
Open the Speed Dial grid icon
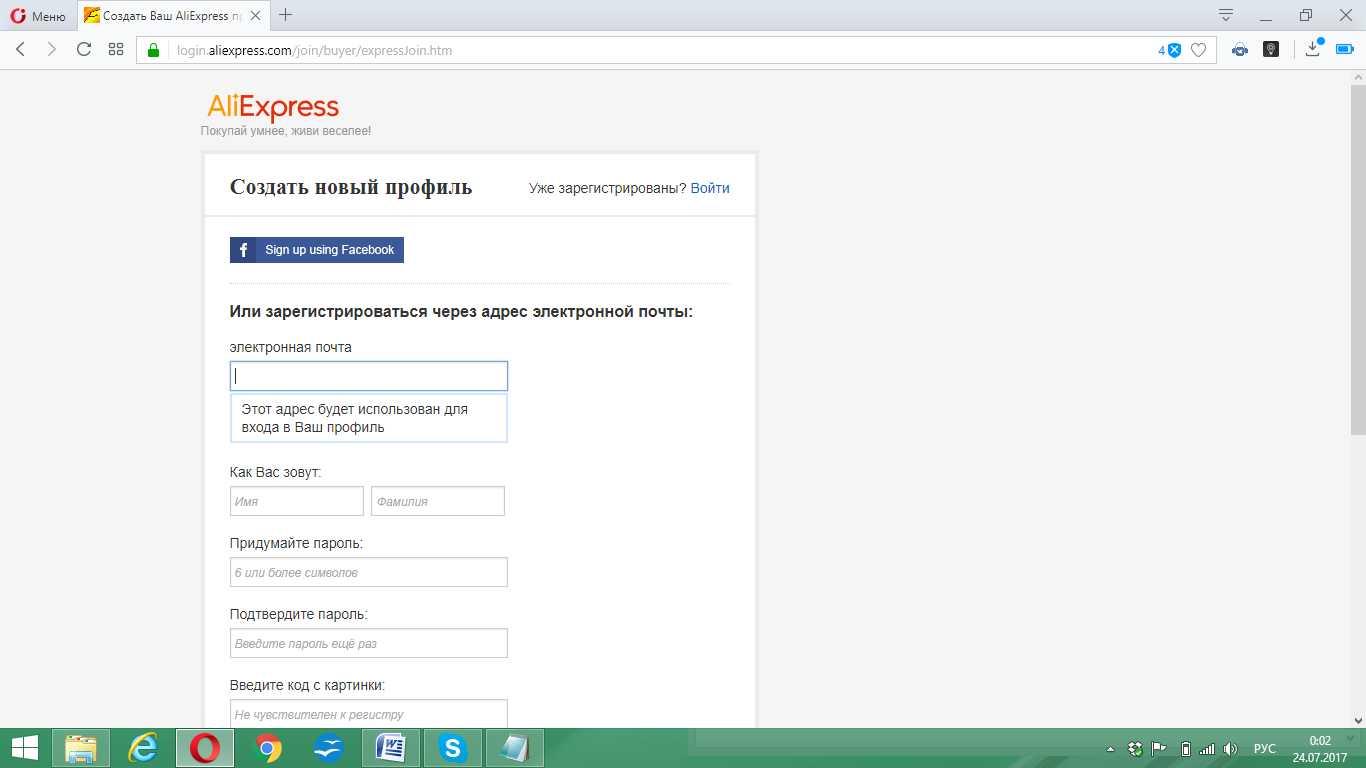click(x=116, y=49)
